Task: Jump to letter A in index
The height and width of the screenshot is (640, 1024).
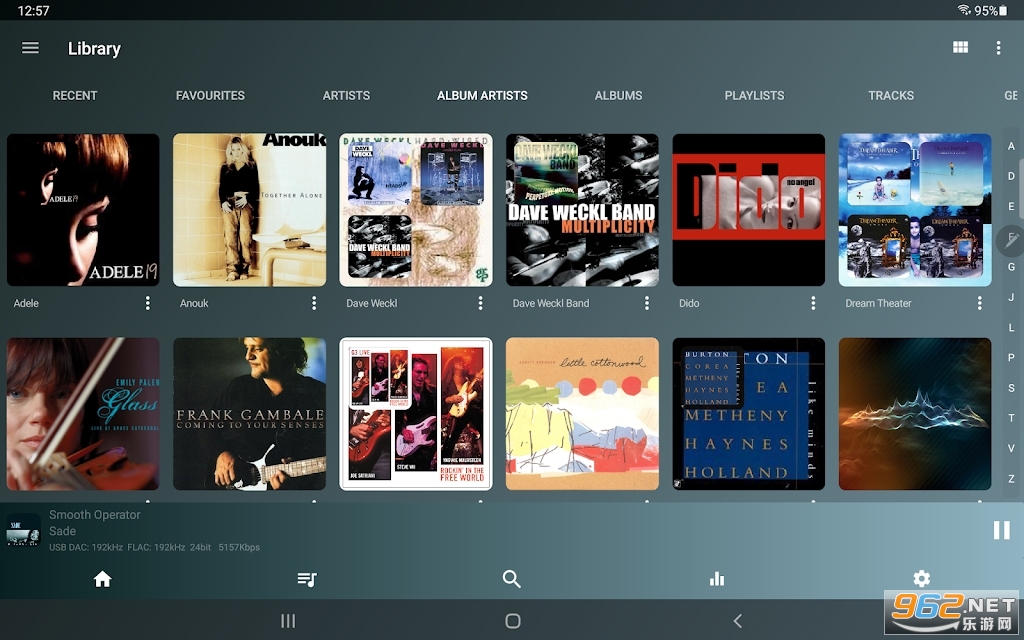Action: pyautogui.click(x=1011, y=146)
